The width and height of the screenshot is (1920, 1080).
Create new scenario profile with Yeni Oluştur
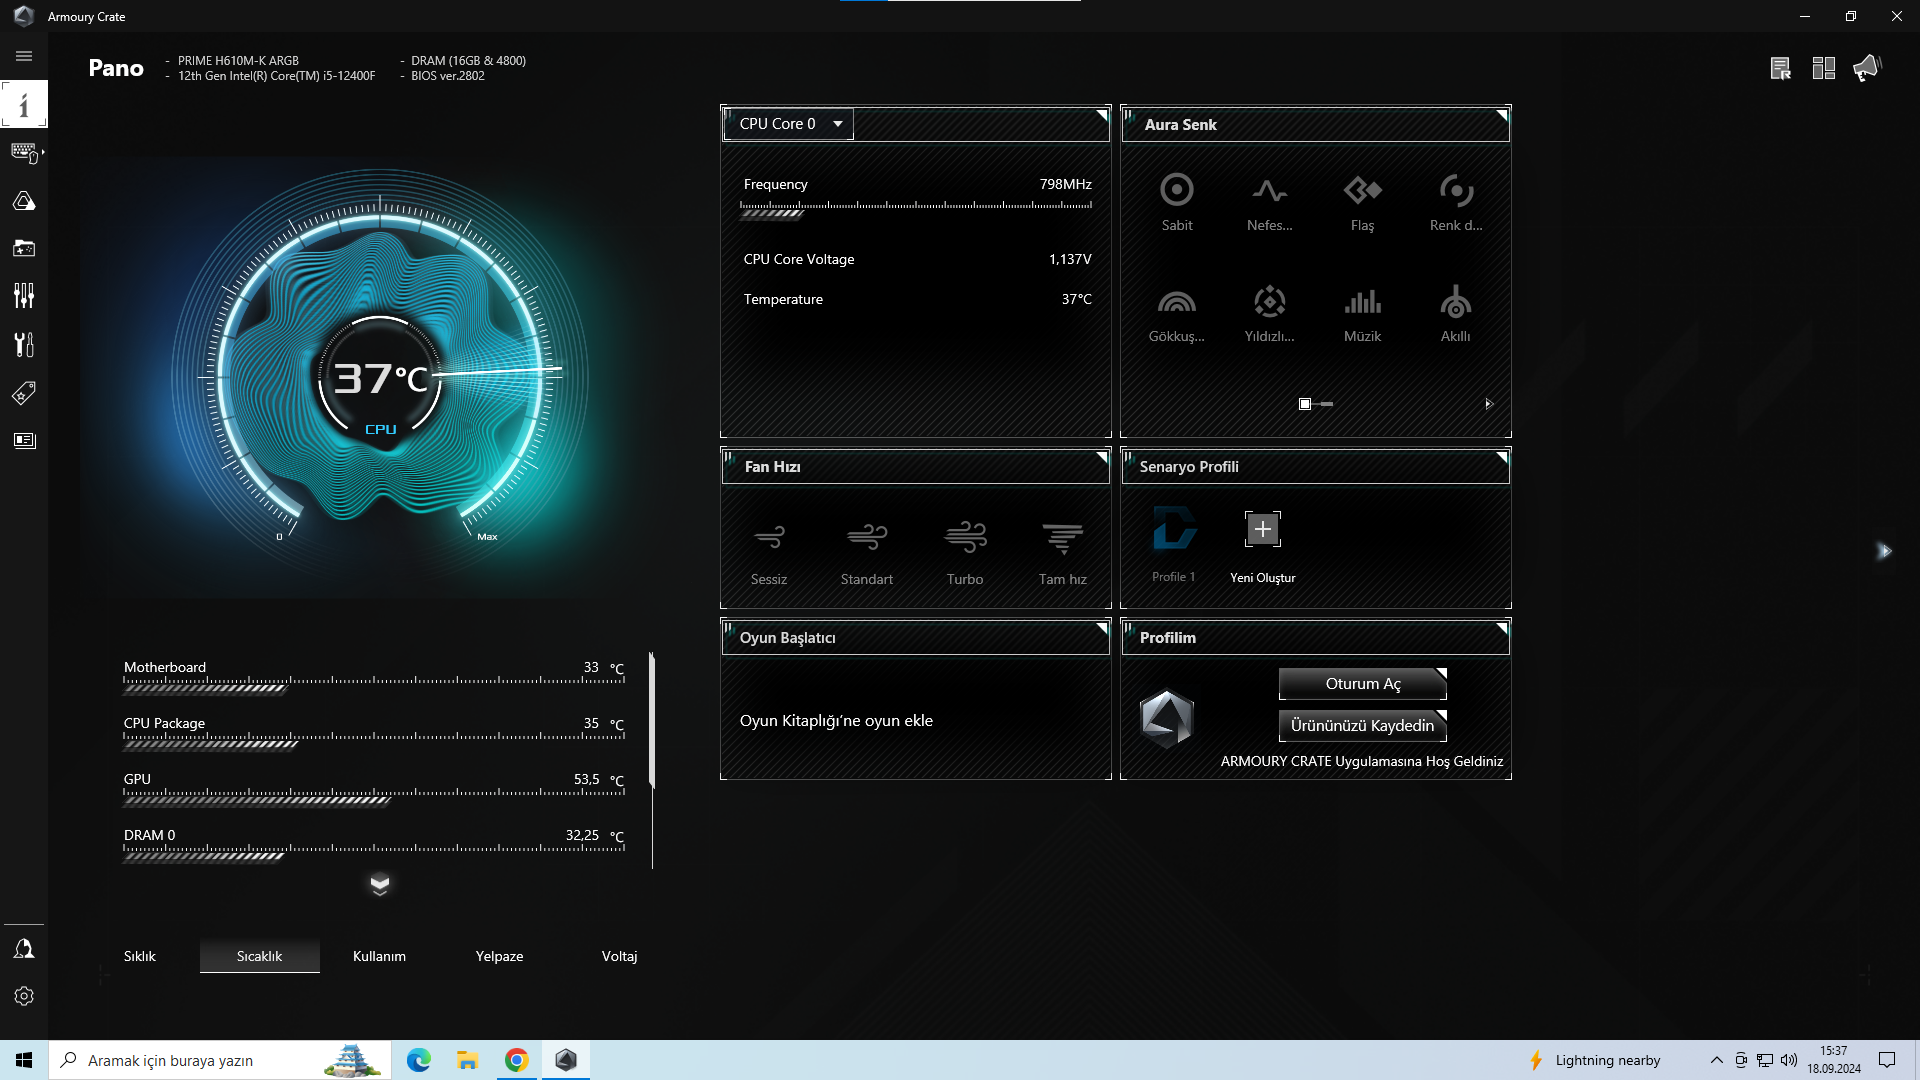pyautogui.click(x=1263, y=547)
